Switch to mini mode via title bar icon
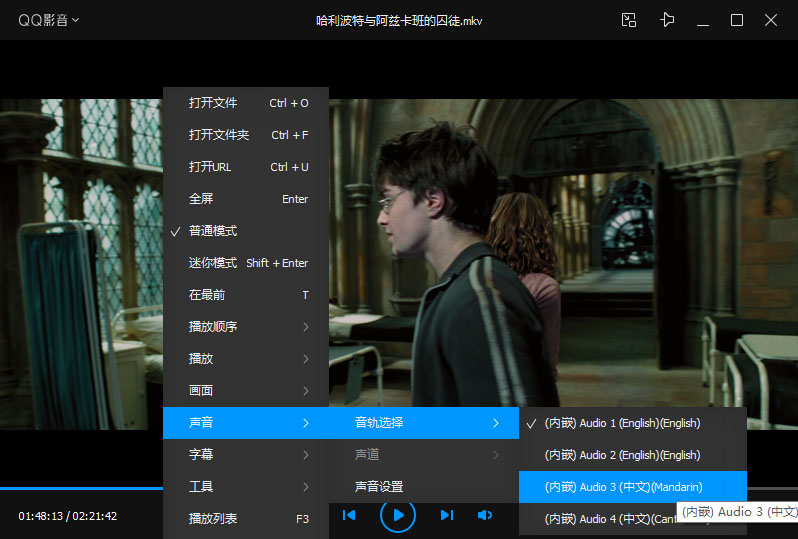The height and width of the screenshot is (539, 798). (x=628, y=20)
